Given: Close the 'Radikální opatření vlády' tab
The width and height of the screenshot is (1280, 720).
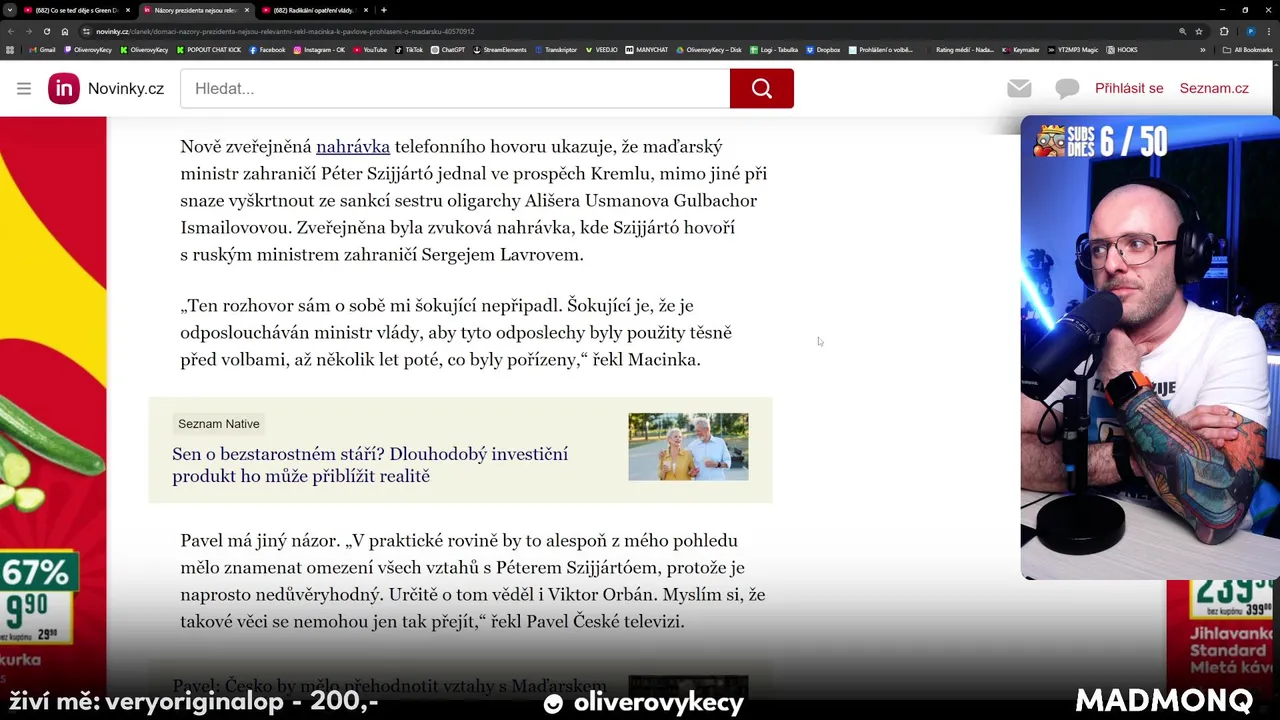Looking at the screenshot, I should [x=366, y=10].
